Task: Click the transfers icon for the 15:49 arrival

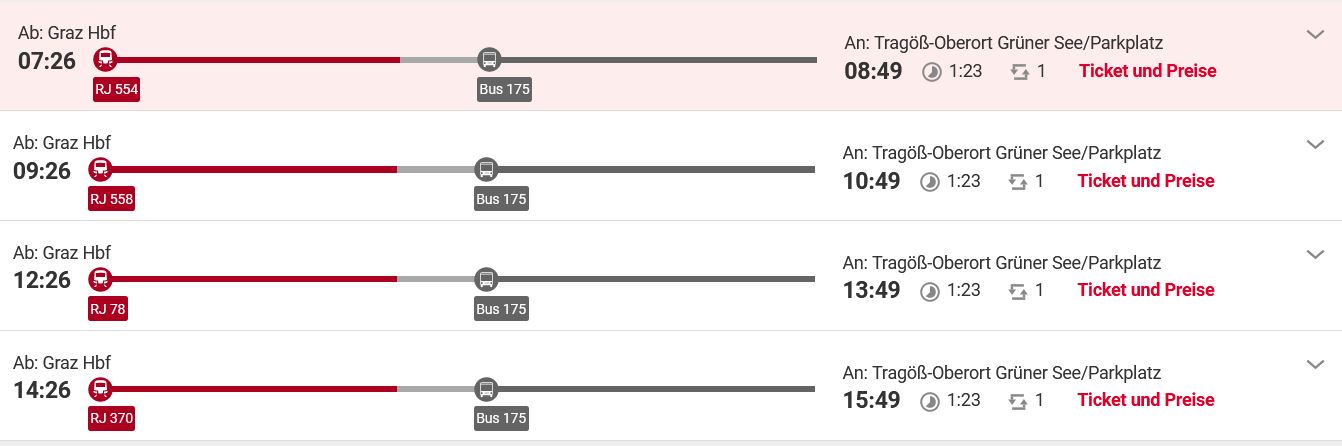Action: click(x=1019, y=401)
